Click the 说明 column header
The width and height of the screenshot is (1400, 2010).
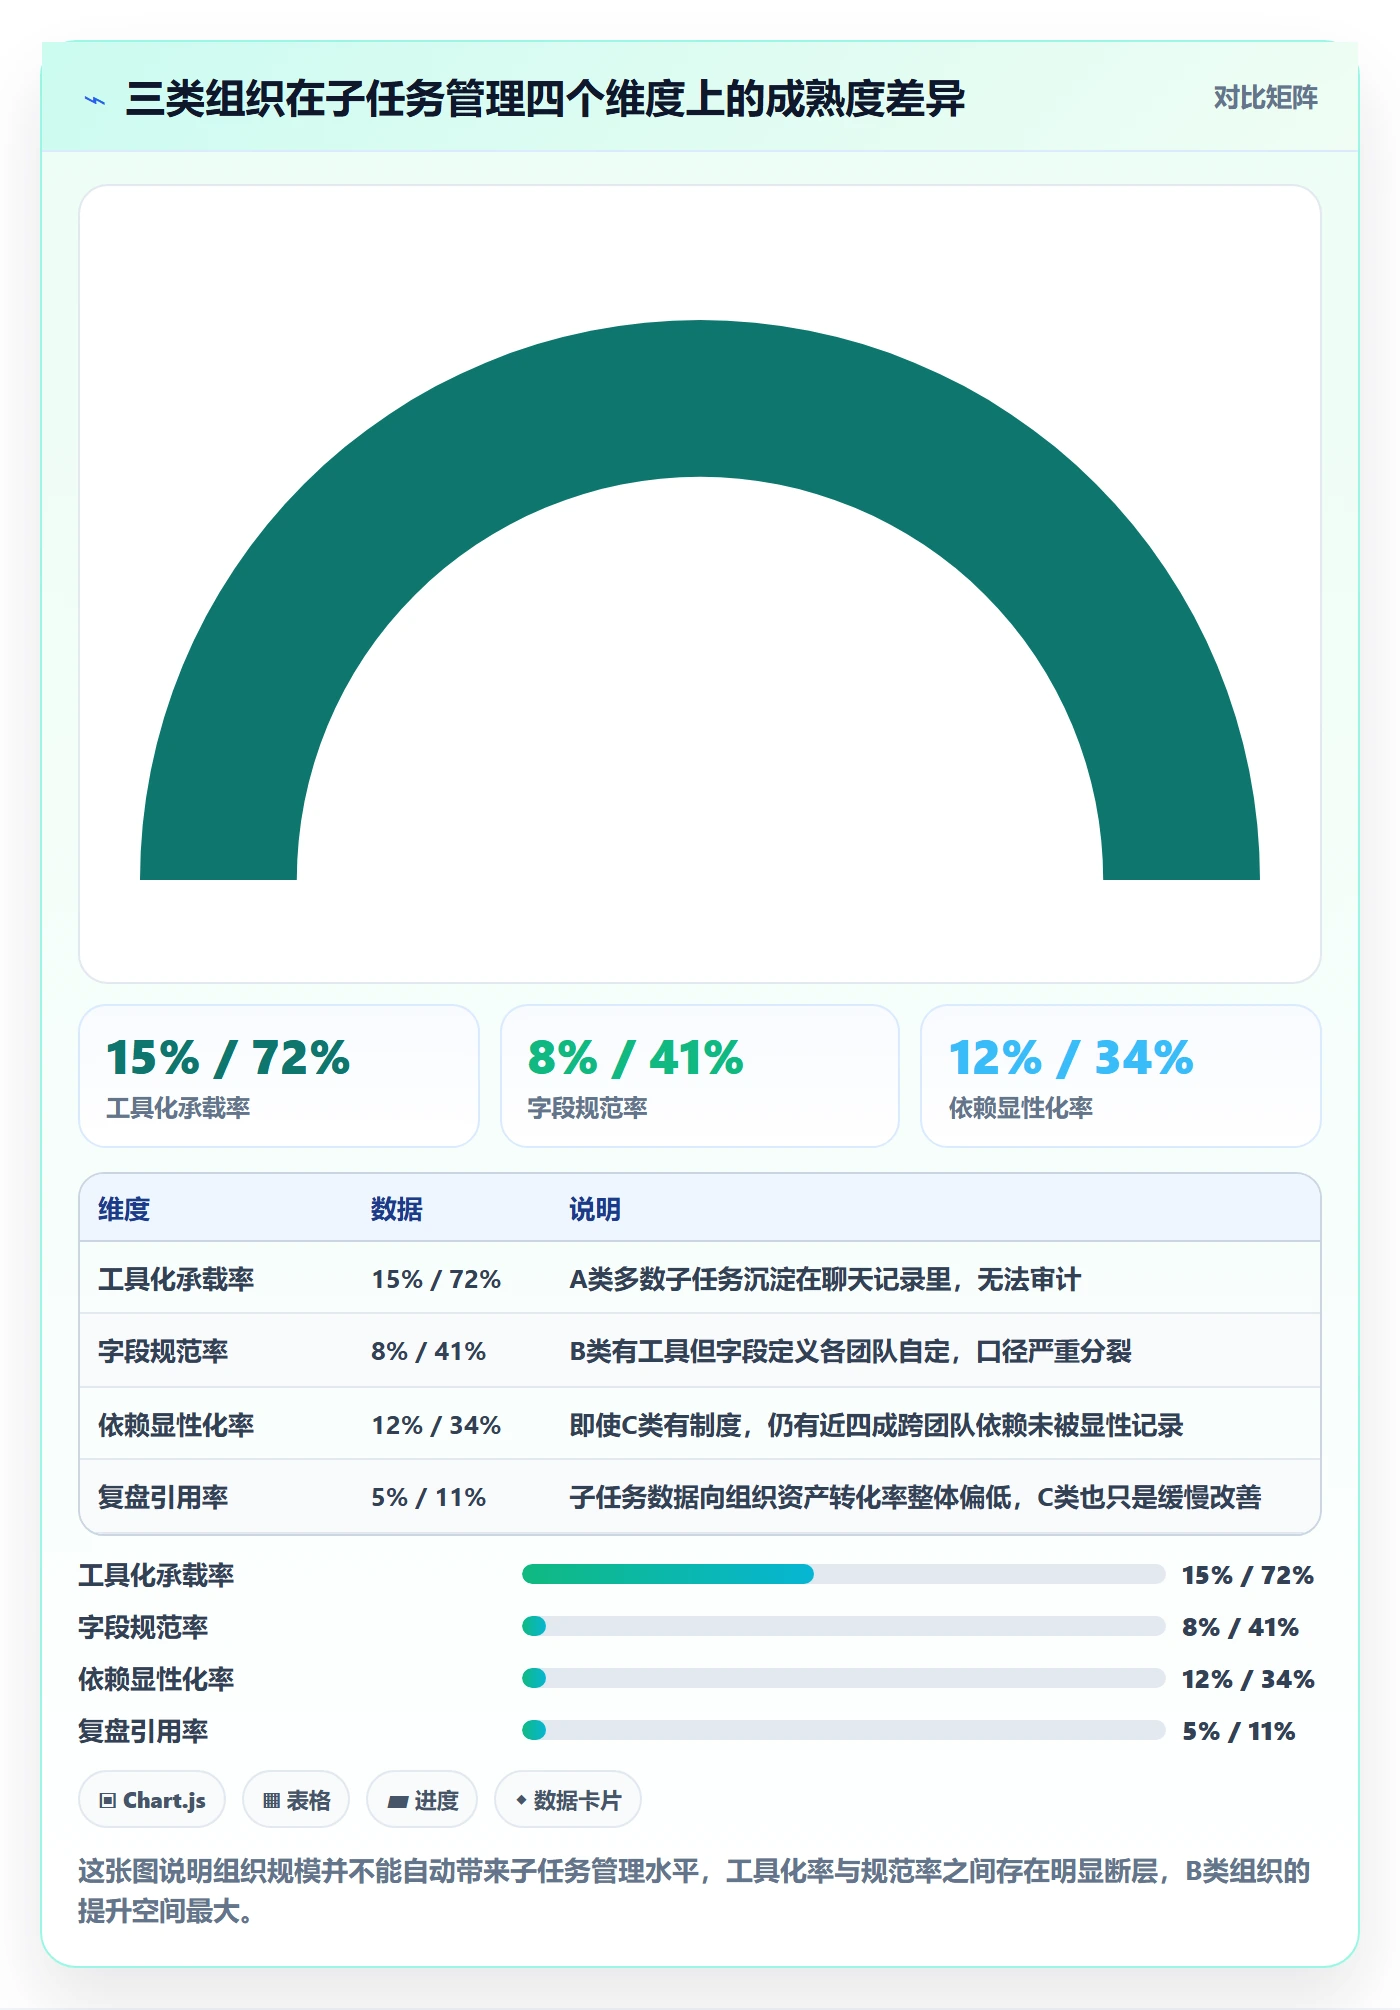point(595,1209)
